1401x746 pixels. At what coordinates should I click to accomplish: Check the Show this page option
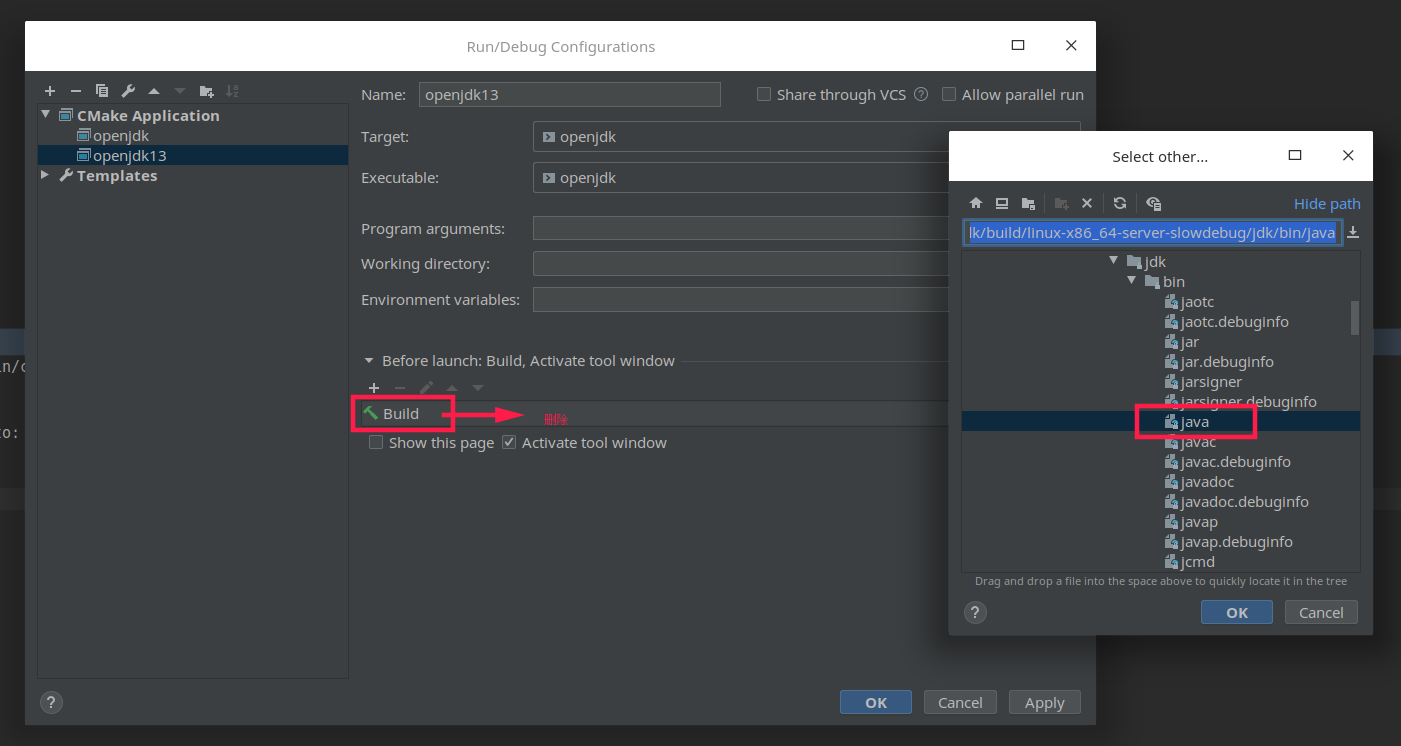coord(376,442)
